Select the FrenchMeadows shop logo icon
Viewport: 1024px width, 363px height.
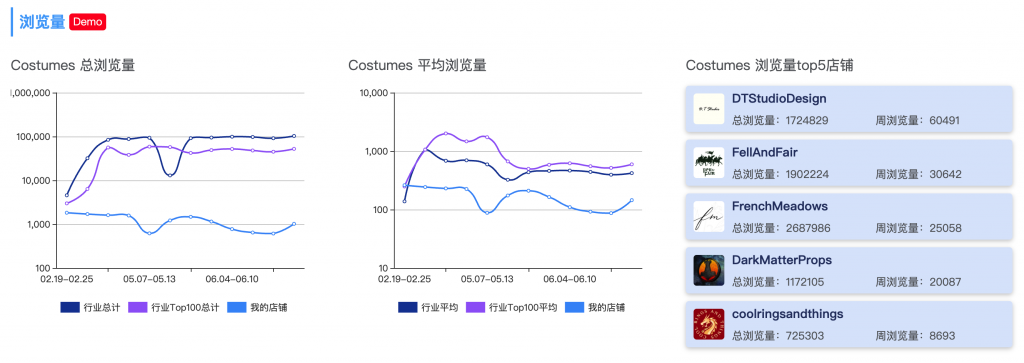(x=709, y=217)
